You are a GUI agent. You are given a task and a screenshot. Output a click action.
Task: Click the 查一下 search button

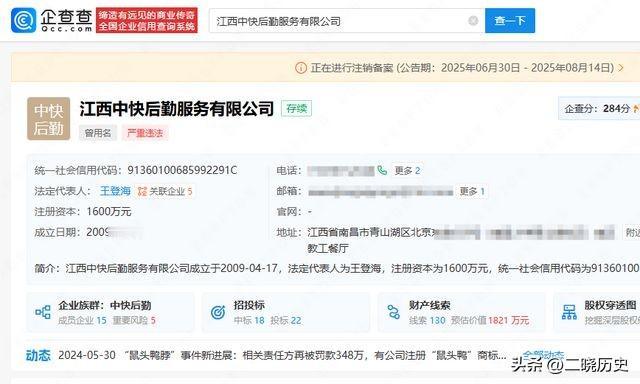(x=510, y=20)
